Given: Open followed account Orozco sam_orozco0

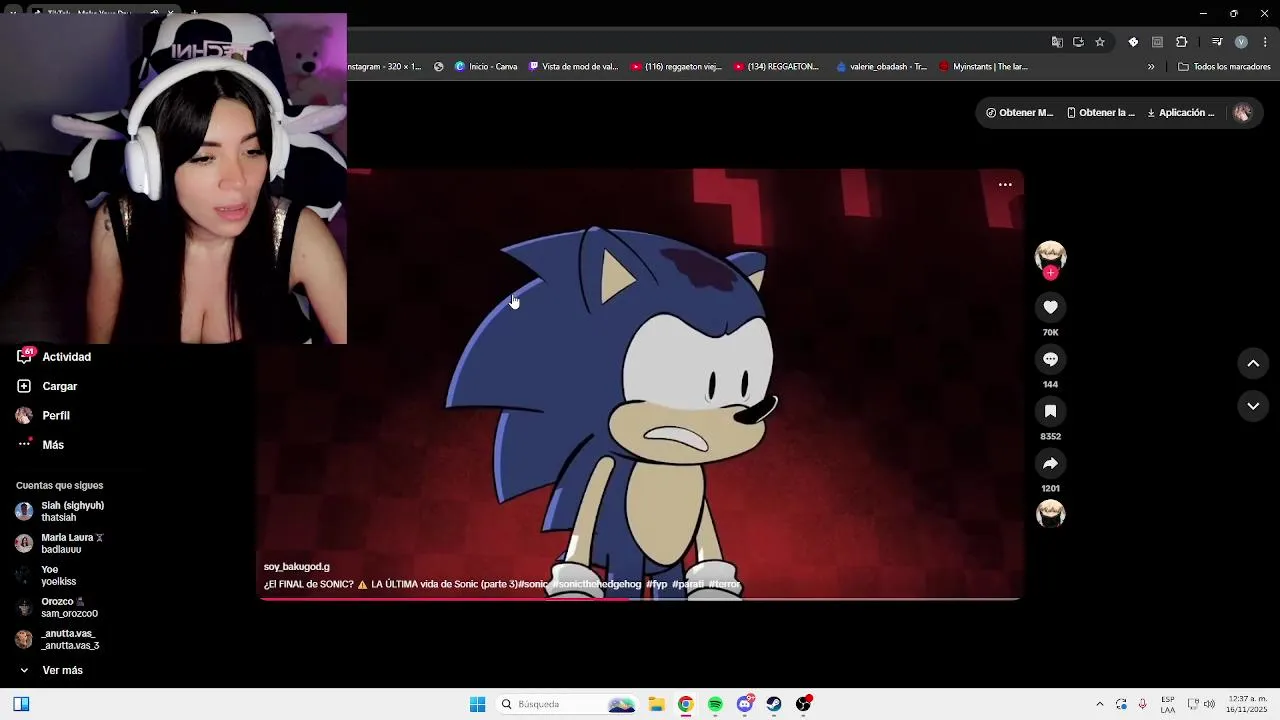Looking at the screenshot, I should click(57, 607).
